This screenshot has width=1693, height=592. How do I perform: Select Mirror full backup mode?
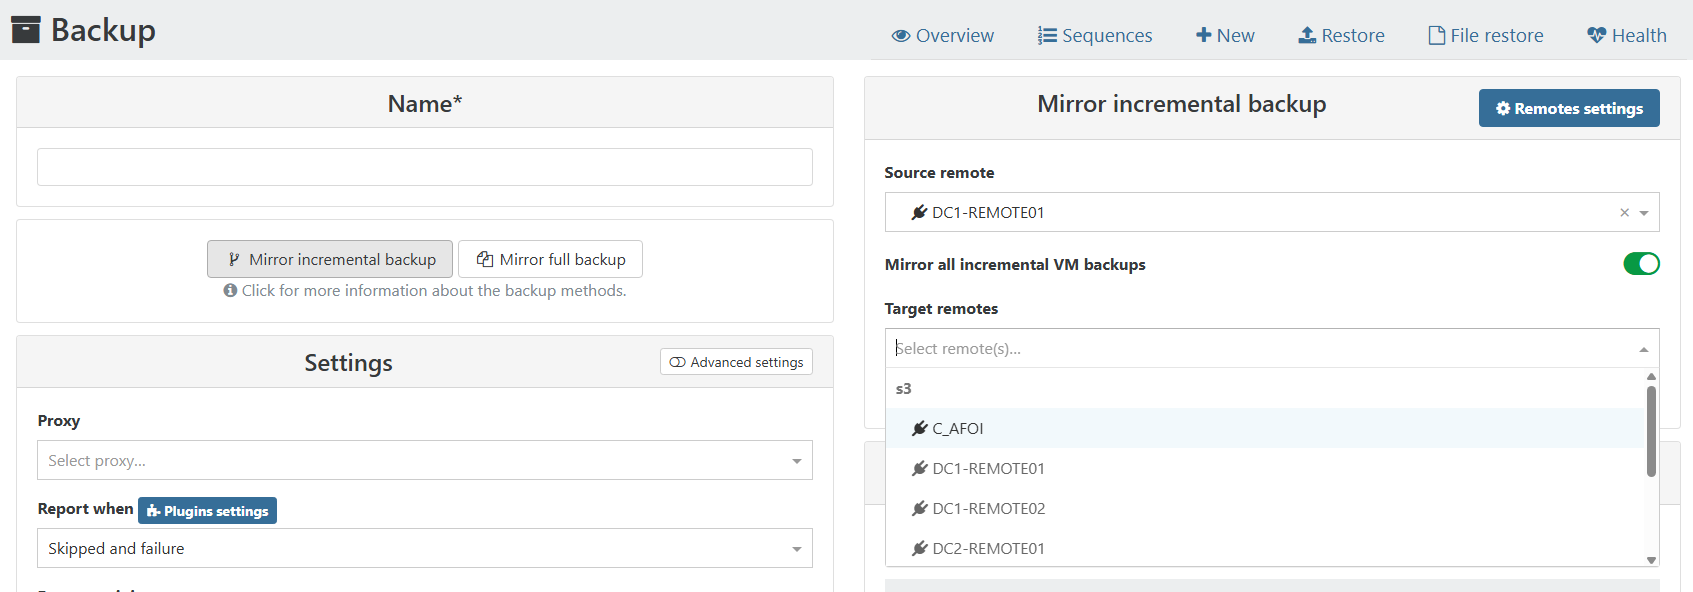coord(550,259)
